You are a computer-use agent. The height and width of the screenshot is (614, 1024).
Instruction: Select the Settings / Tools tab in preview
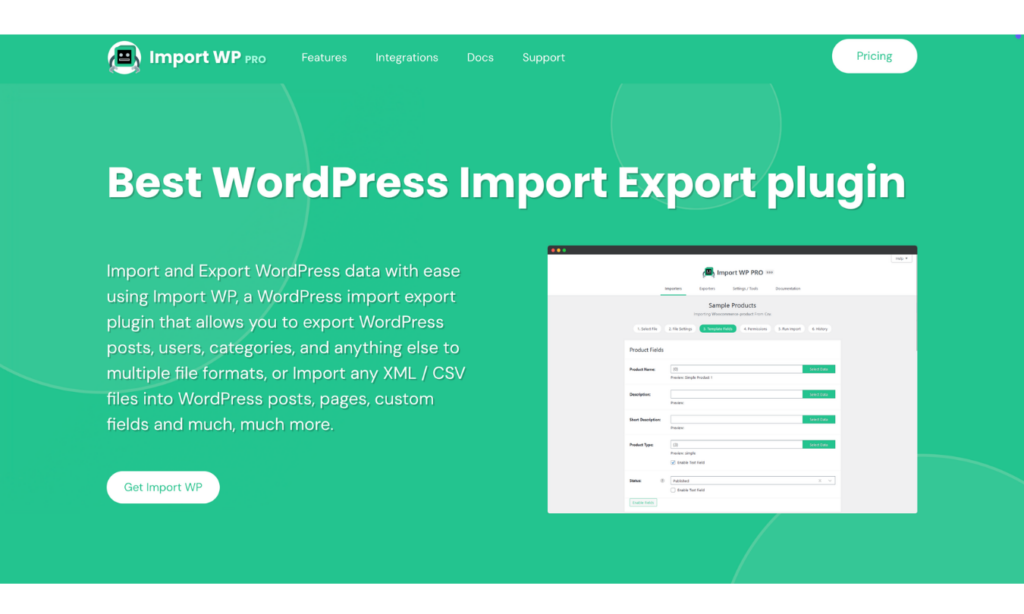pyautogui.click(x=745, y=289)
